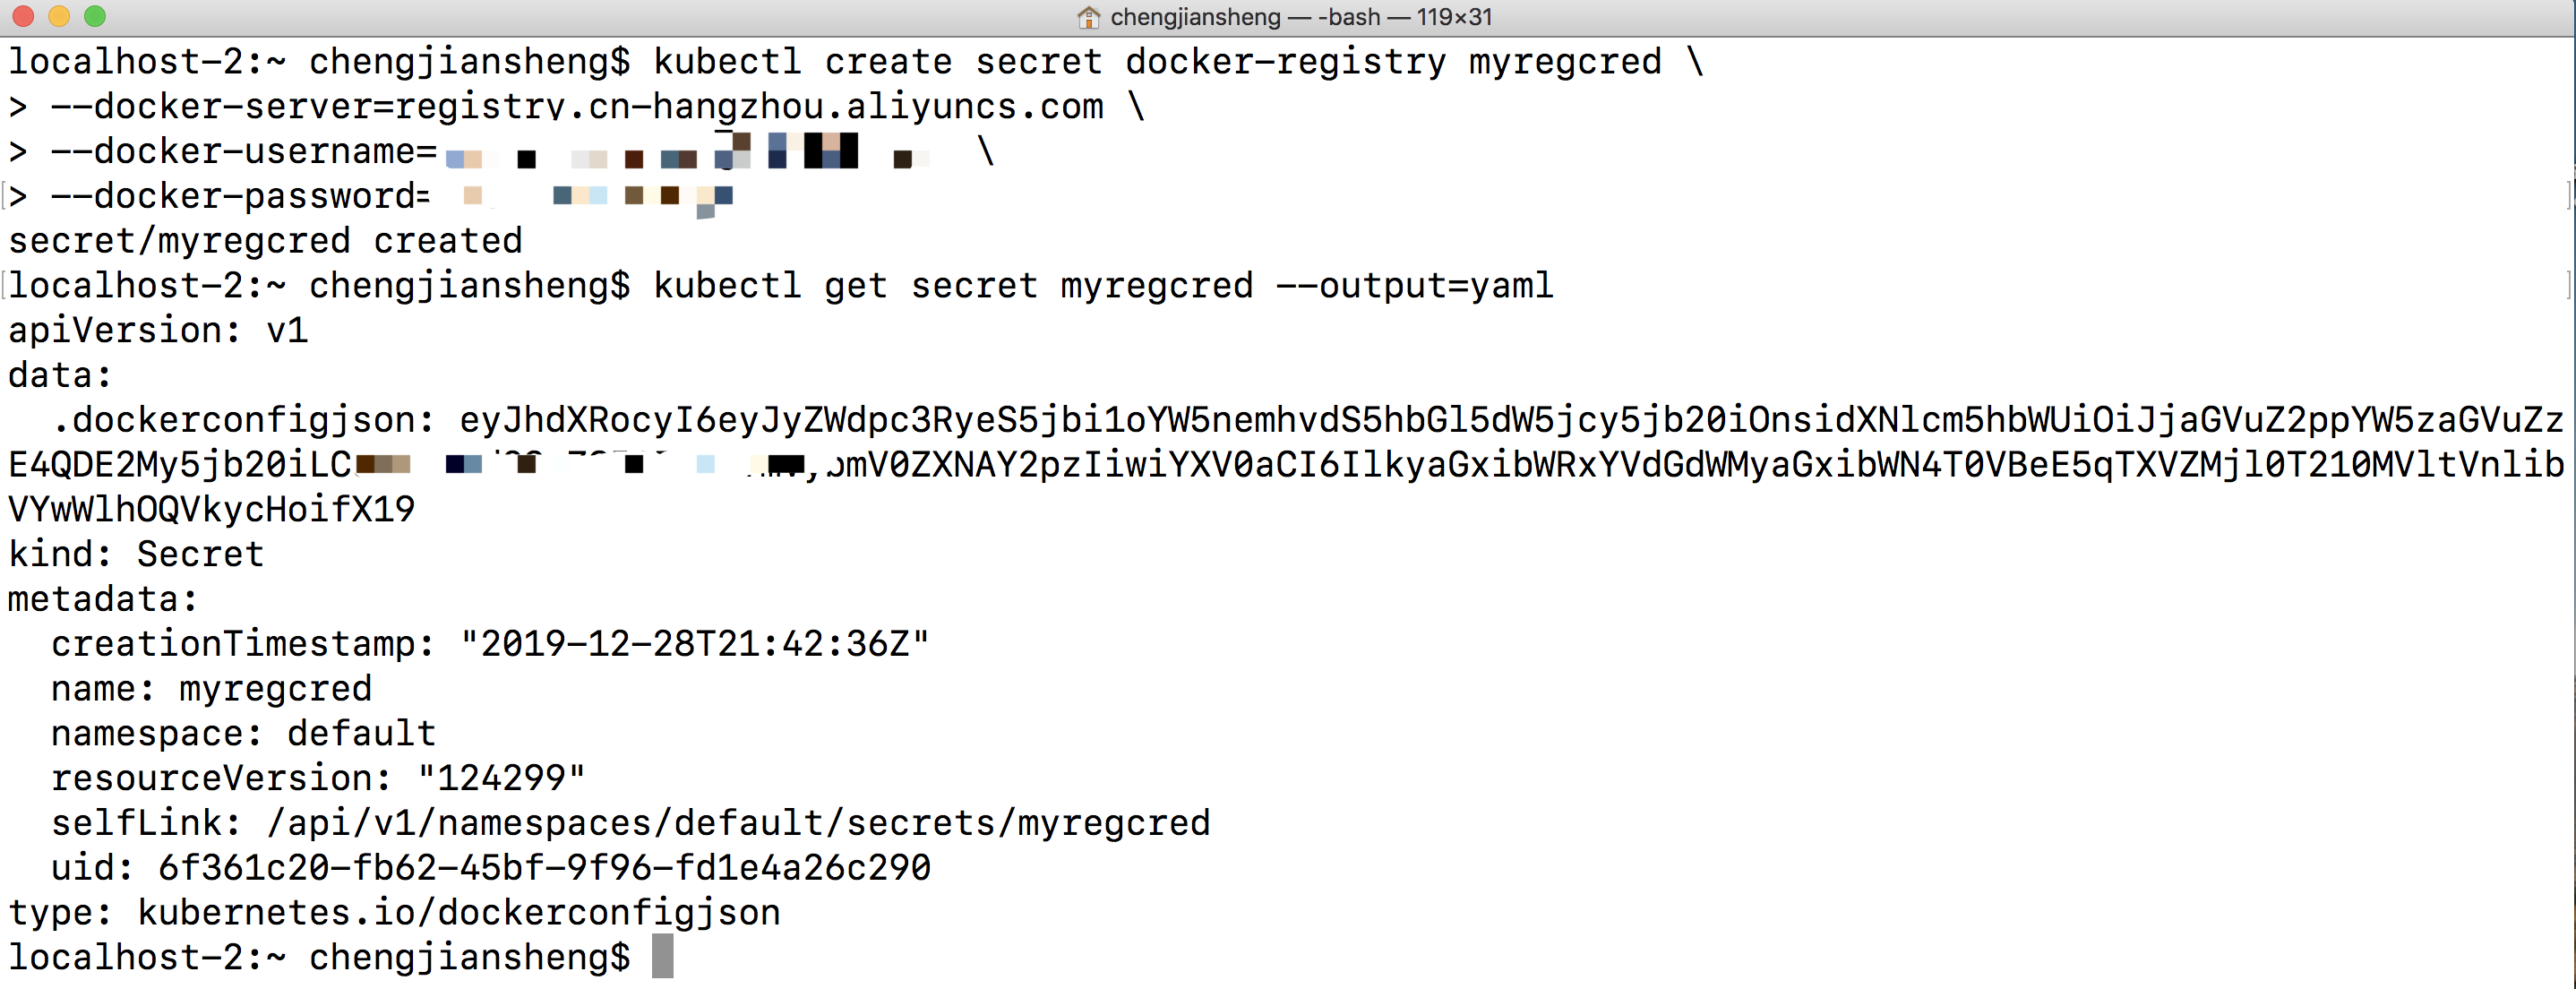Click the creationTimestamp value "2019-12-28T21:42:36Z"

tap(694, 644)
